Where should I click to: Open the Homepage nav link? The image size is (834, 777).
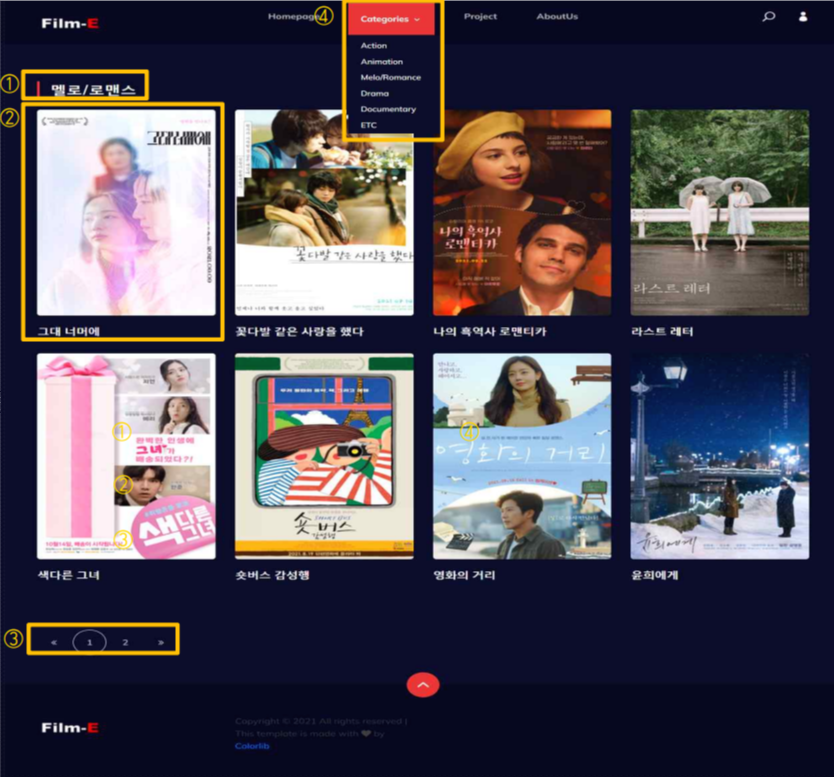(293, 16)
